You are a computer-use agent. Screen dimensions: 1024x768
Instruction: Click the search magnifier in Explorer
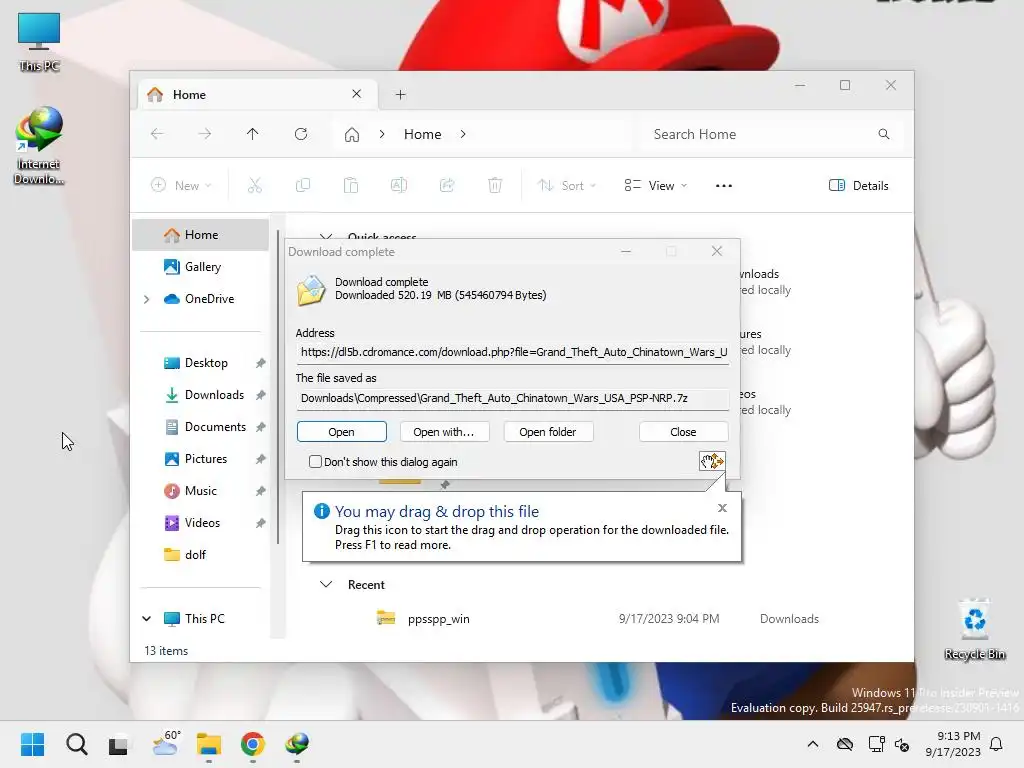pyautogui.click(x=884, y=134)
